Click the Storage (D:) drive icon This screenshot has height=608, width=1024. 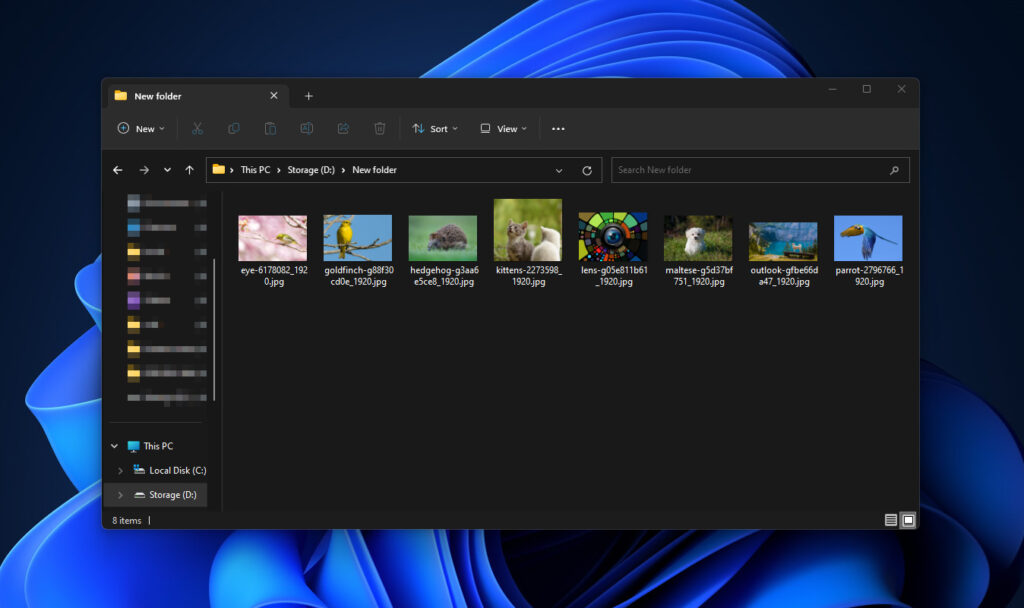click(x=139, y=495)
